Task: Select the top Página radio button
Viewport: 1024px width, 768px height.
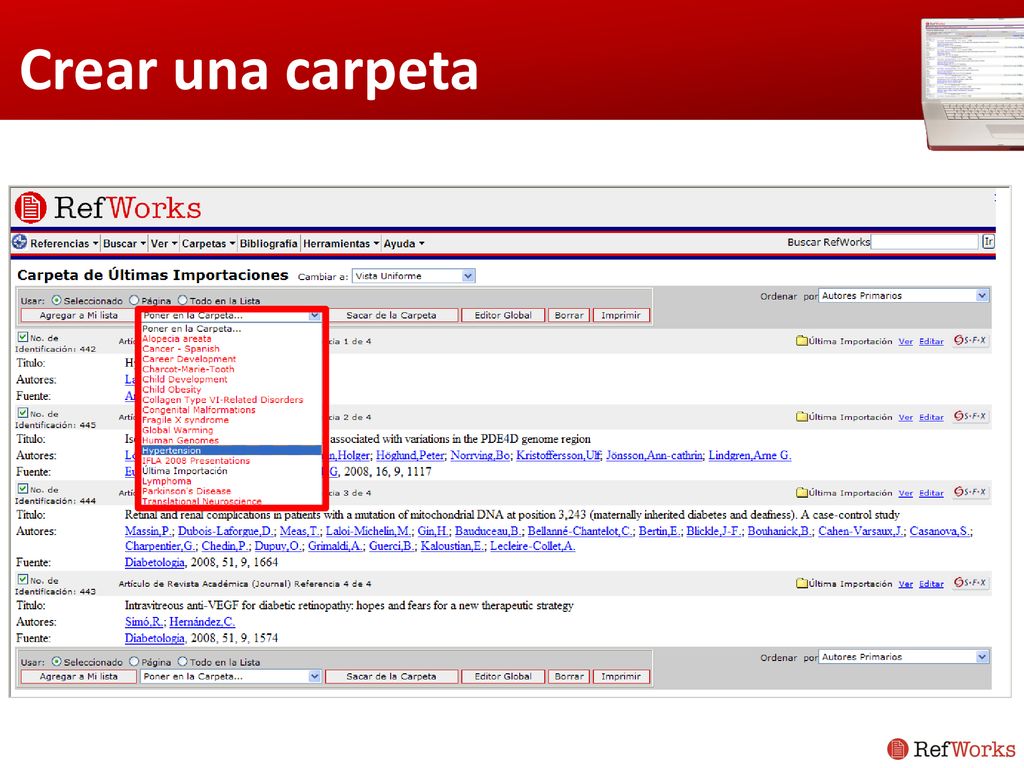Action: 134,300
